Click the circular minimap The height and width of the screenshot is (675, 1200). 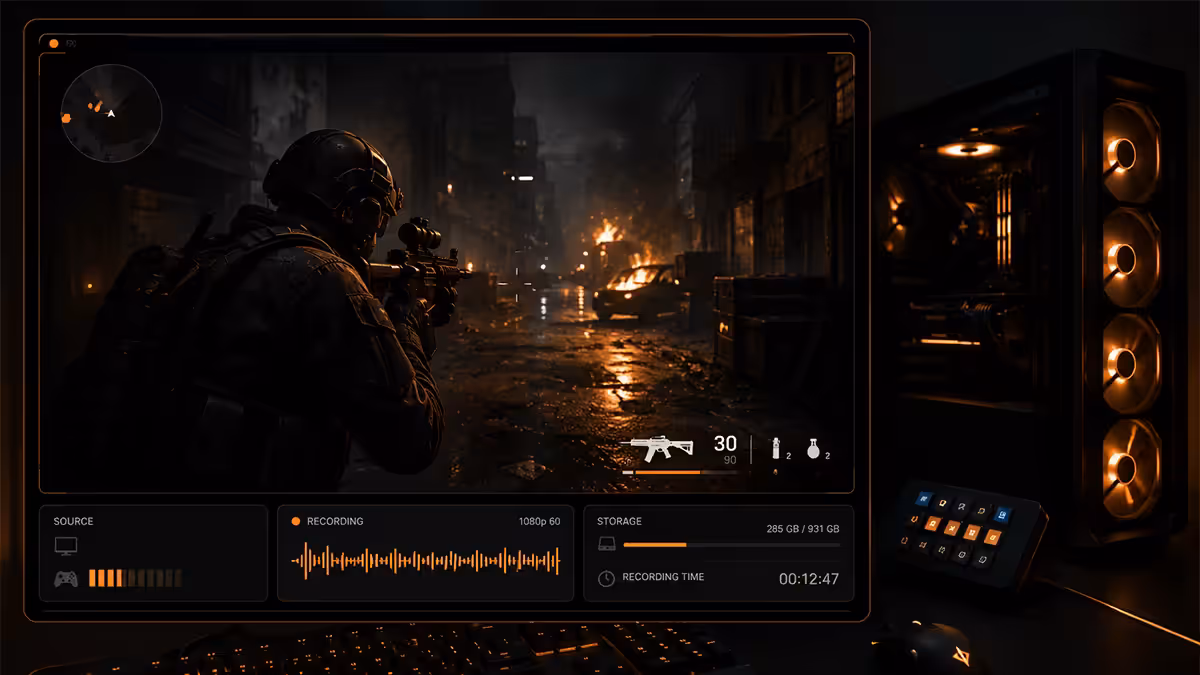[111, 113]
